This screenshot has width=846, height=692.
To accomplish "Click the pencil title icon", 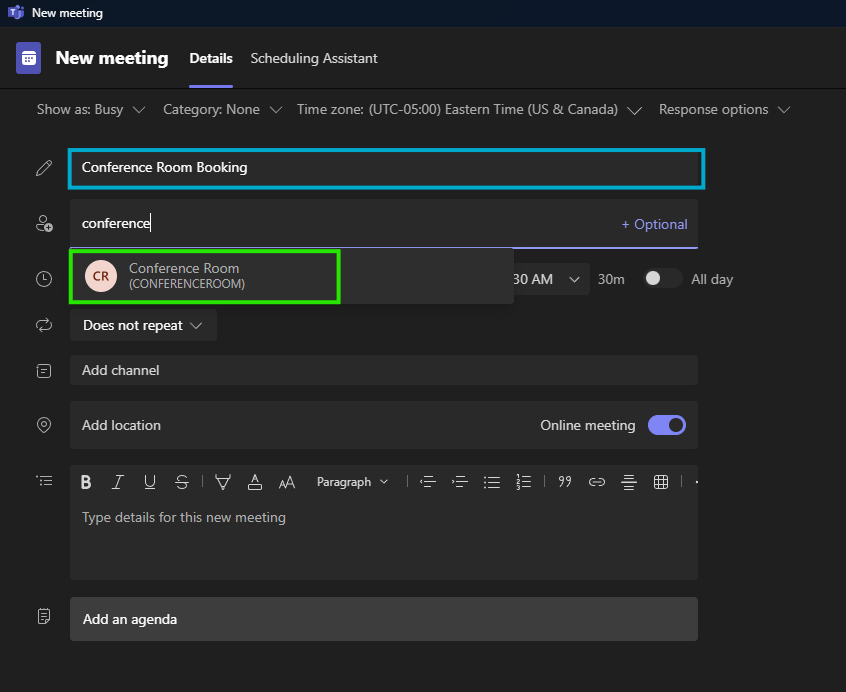I will (44, 168).
